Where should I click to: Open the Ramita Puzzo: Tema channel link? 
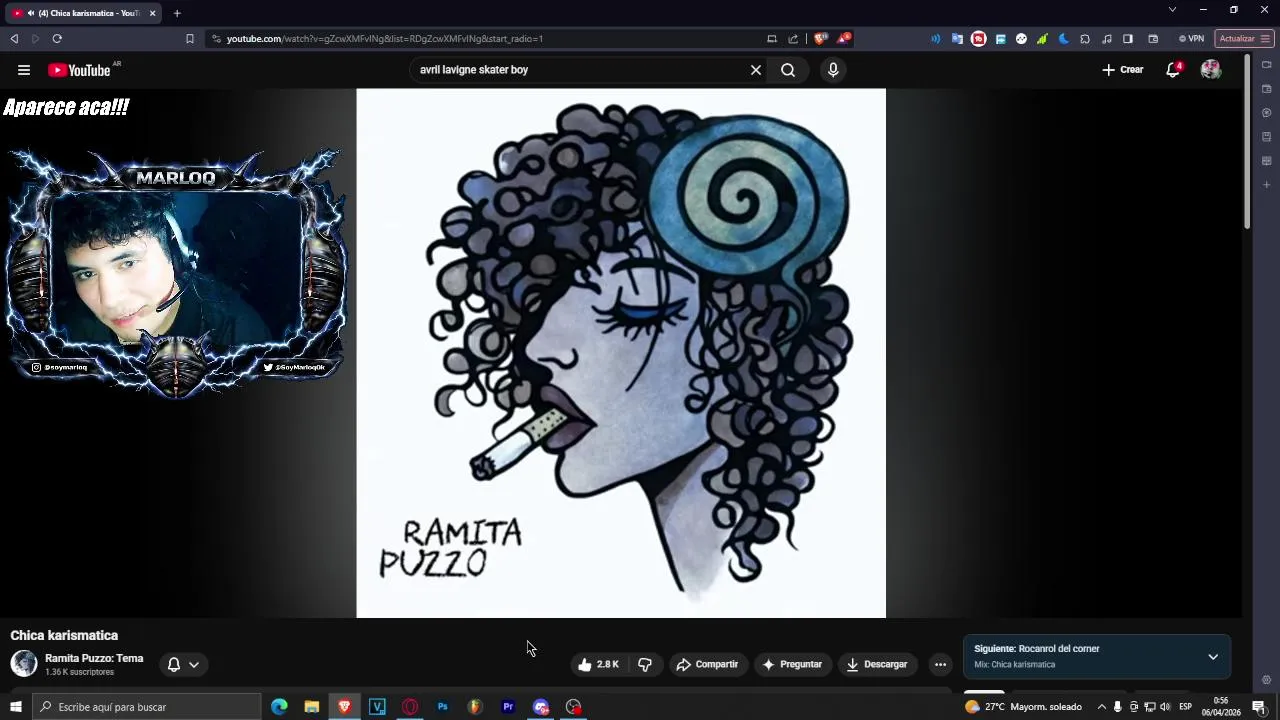coord(94,658)
